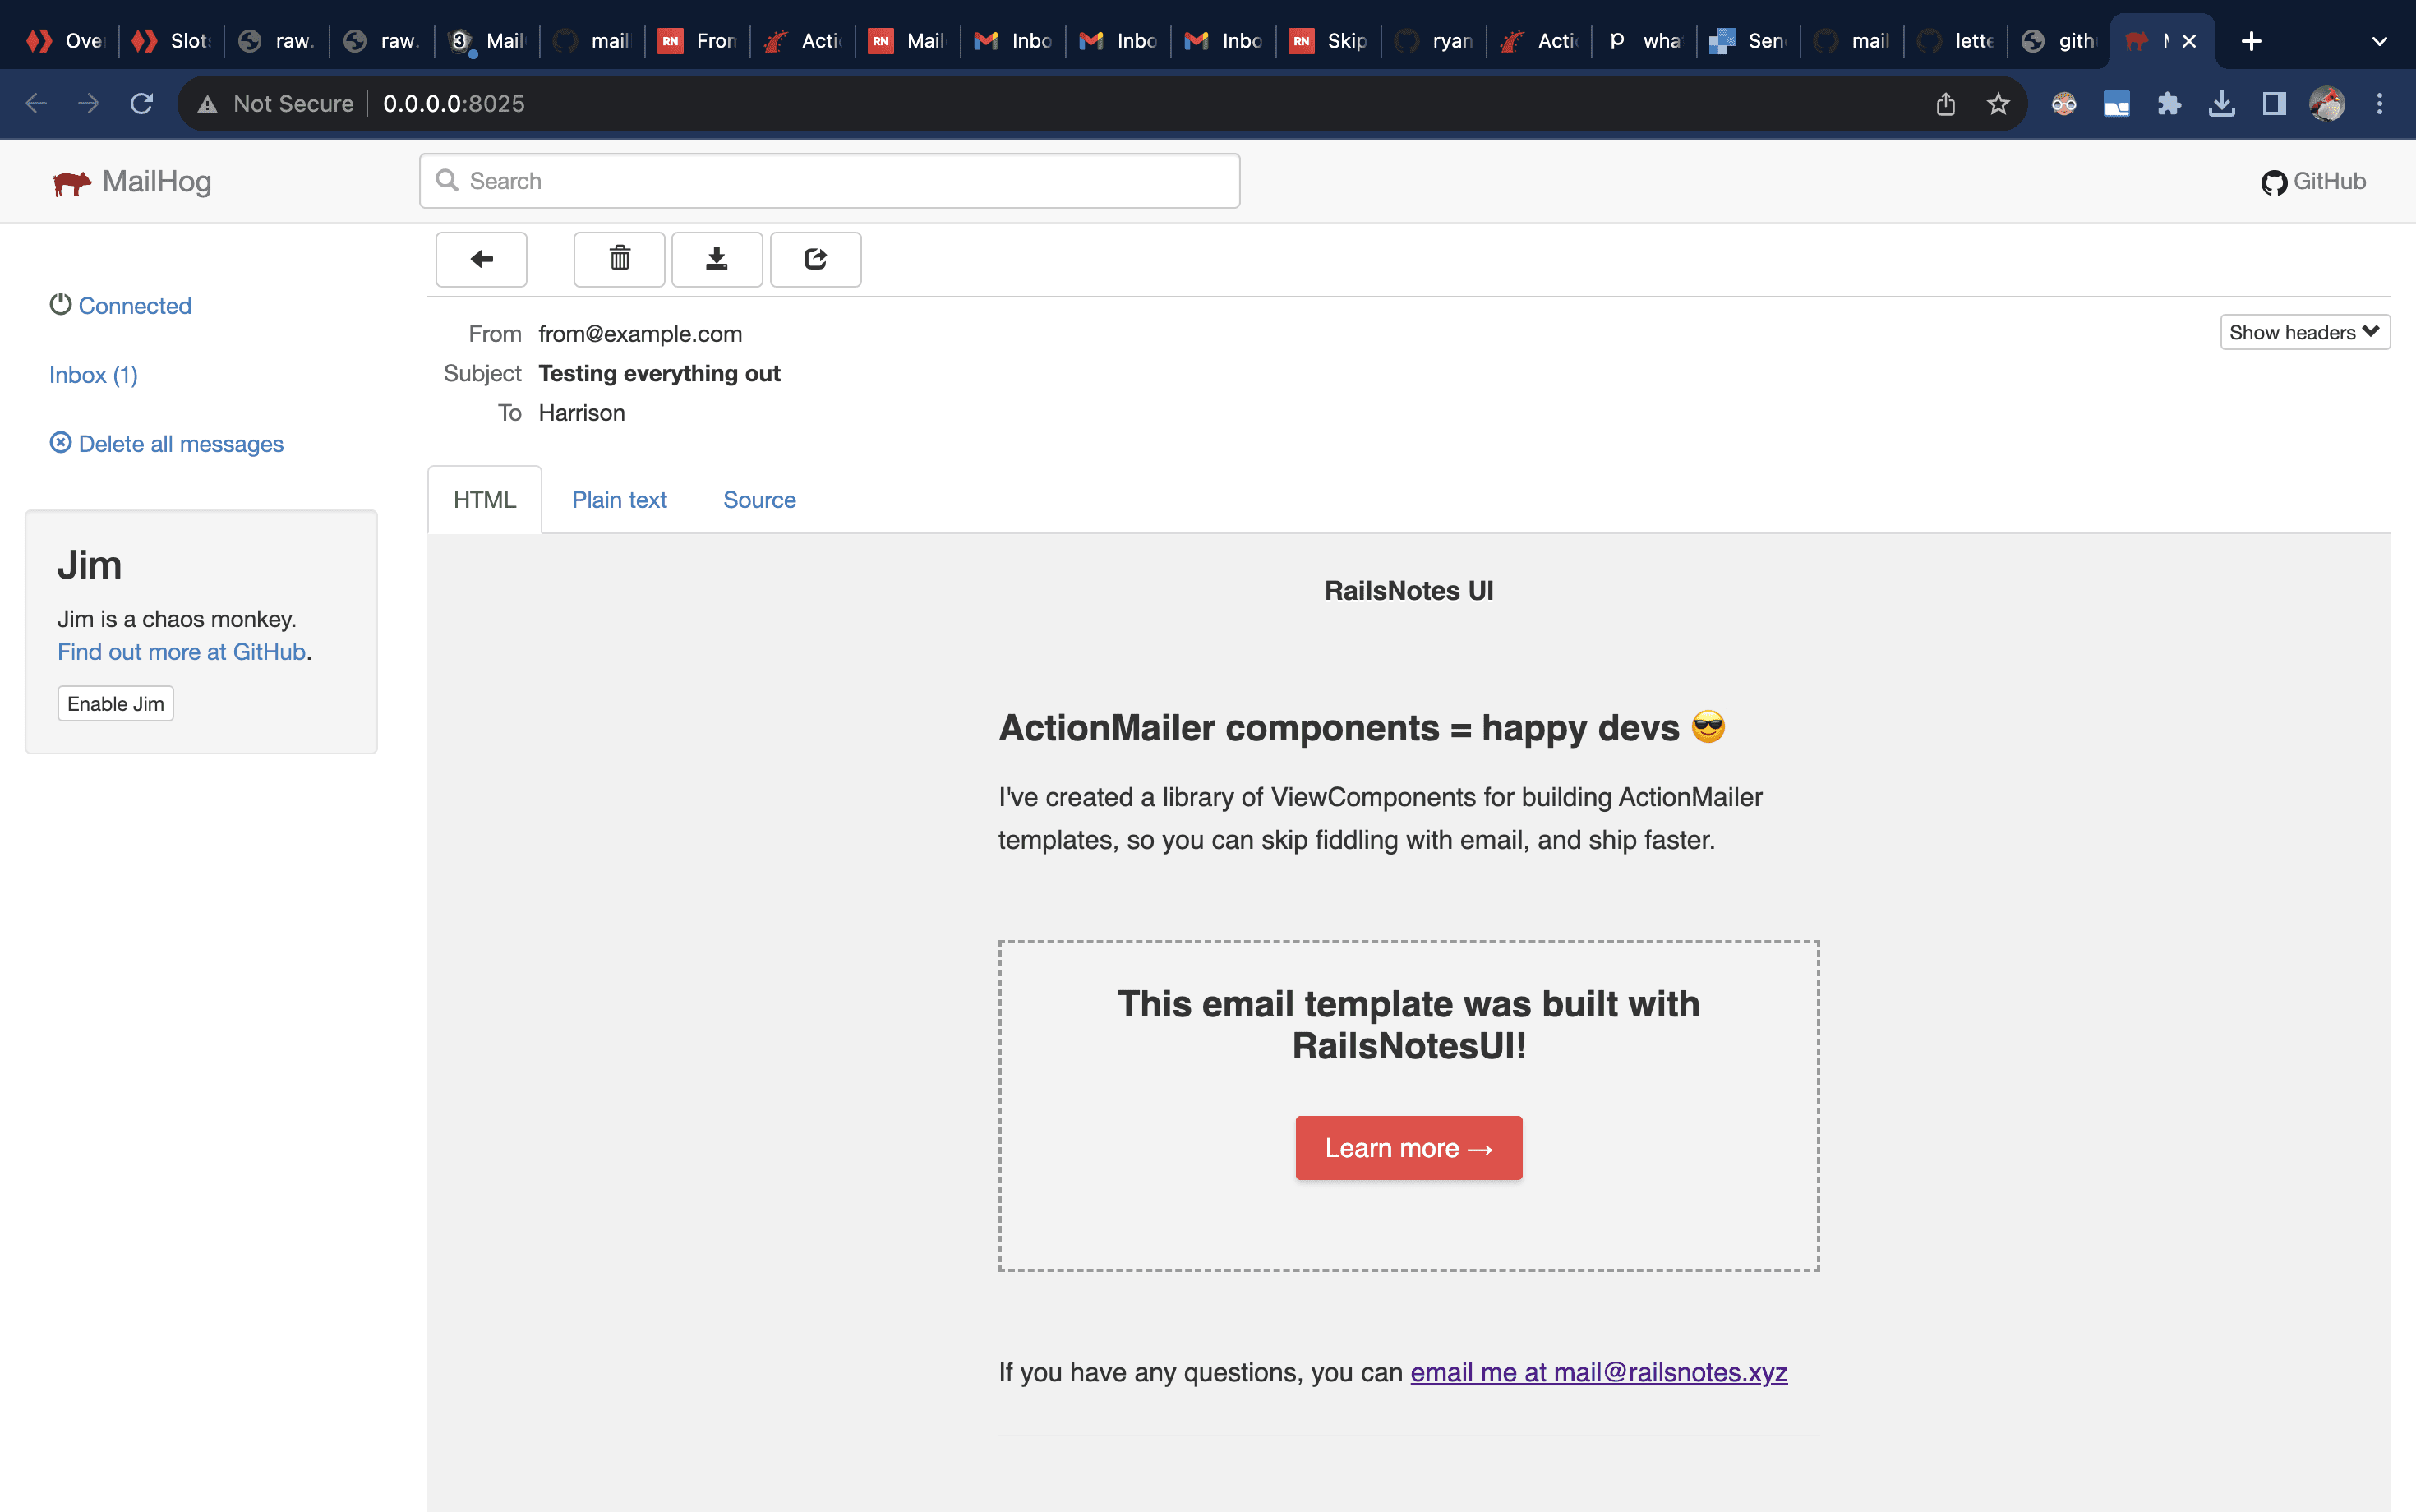This screenshot has height=1512, width=2416.
Task: Toggle the browser side panel icon
Action: (x=2274, y=104)
